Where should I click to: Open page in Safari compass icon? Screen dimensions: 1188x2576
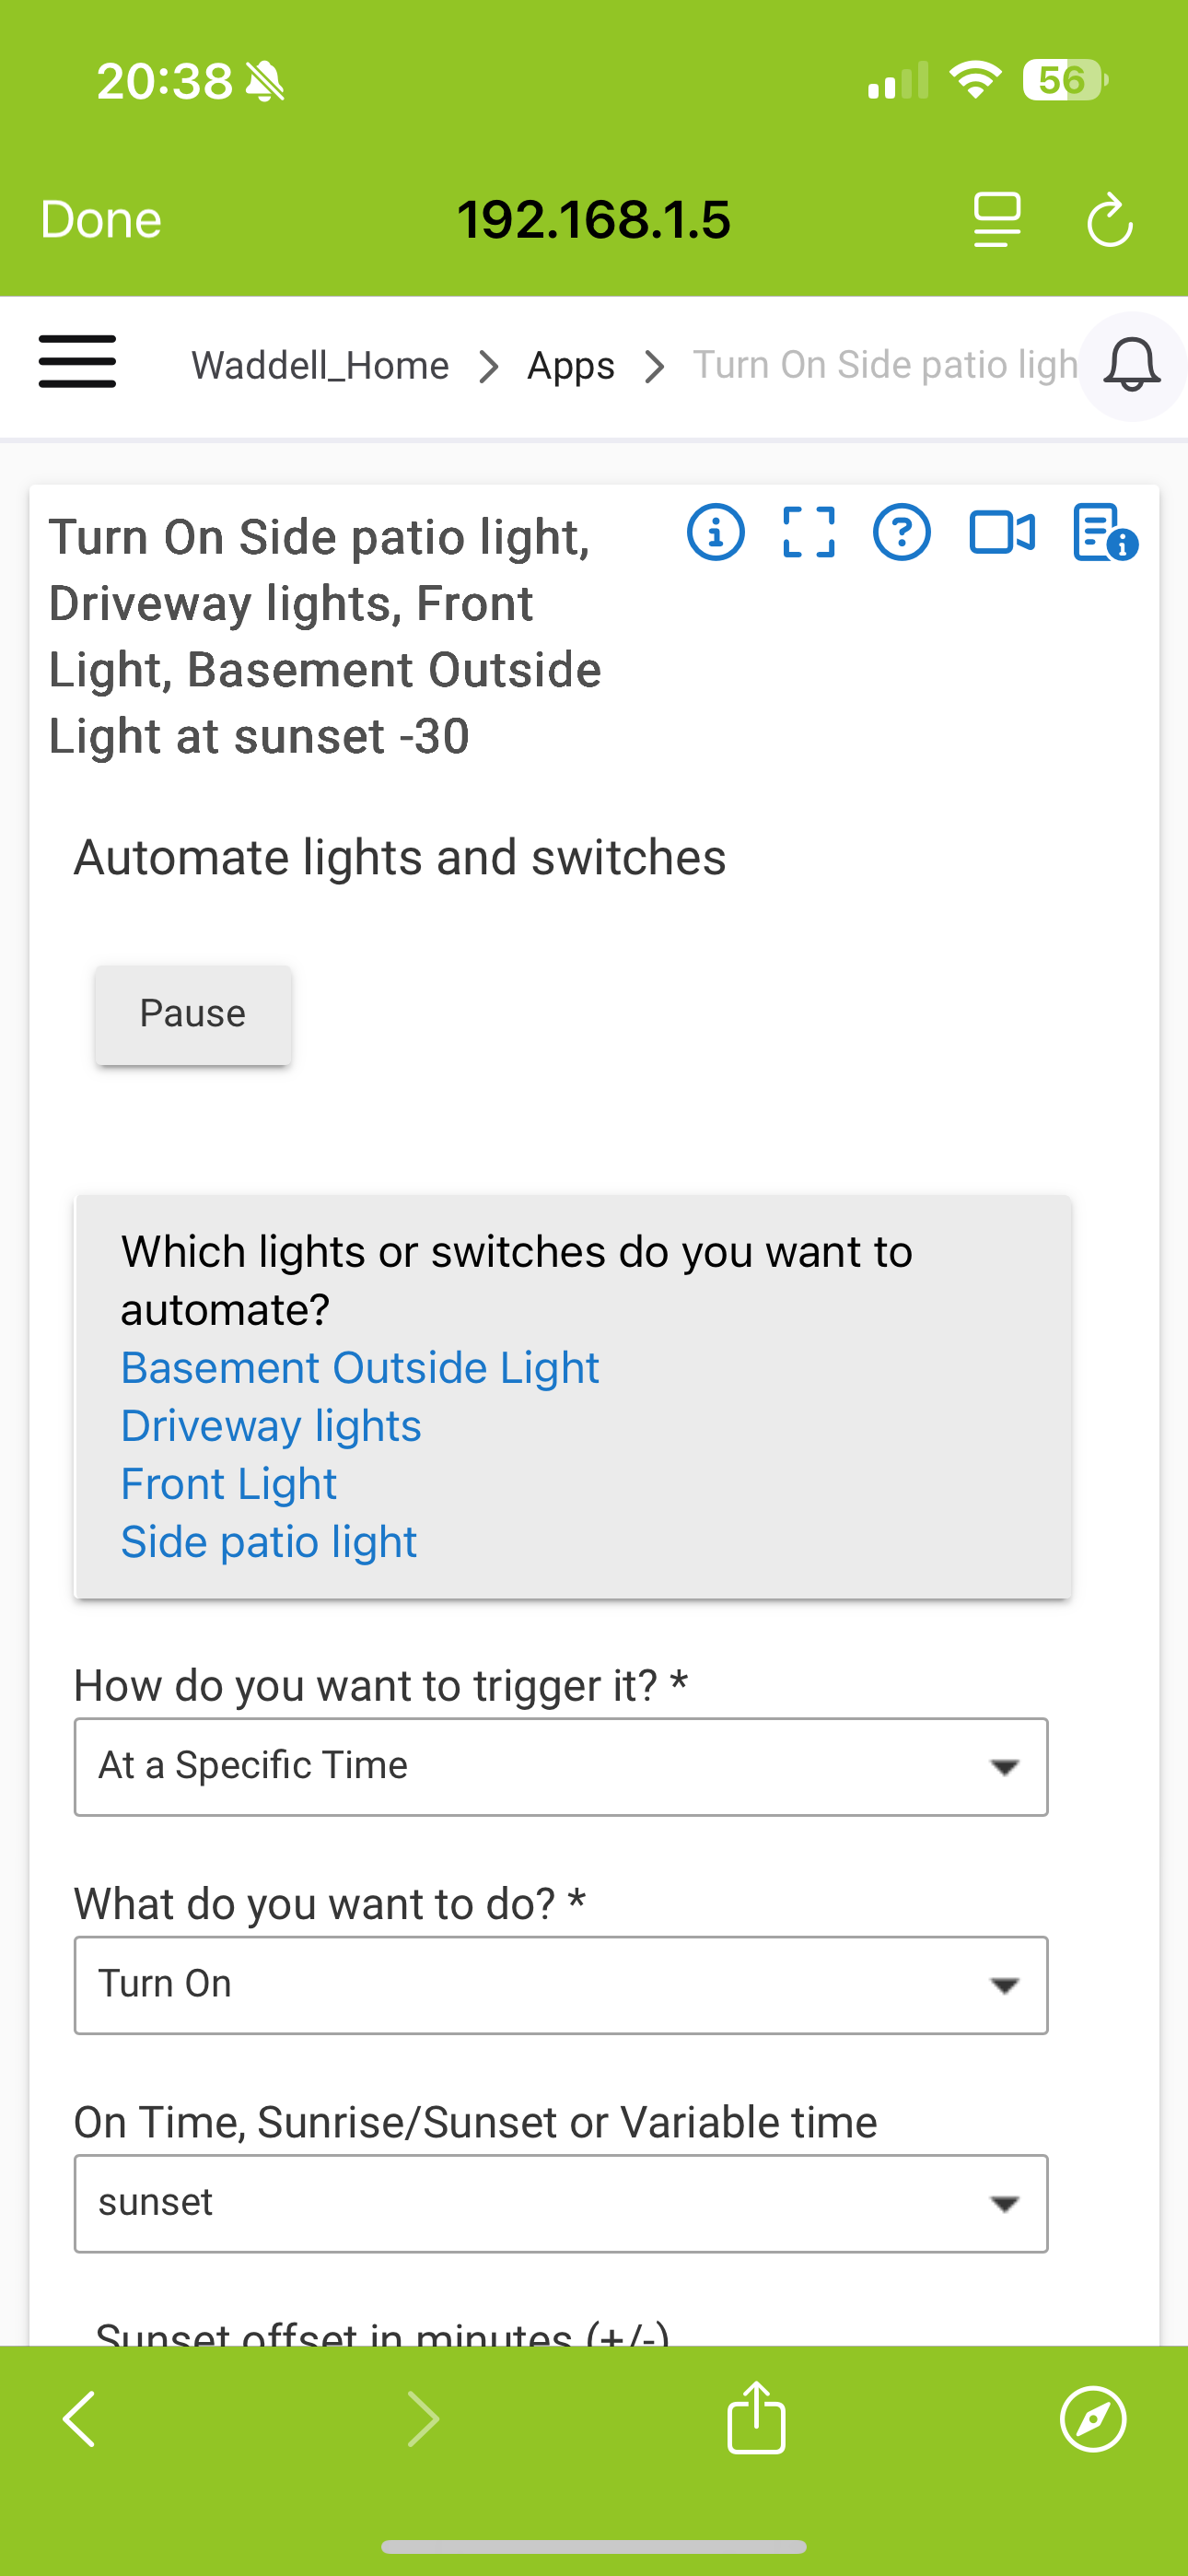tap(1093, 2420)
